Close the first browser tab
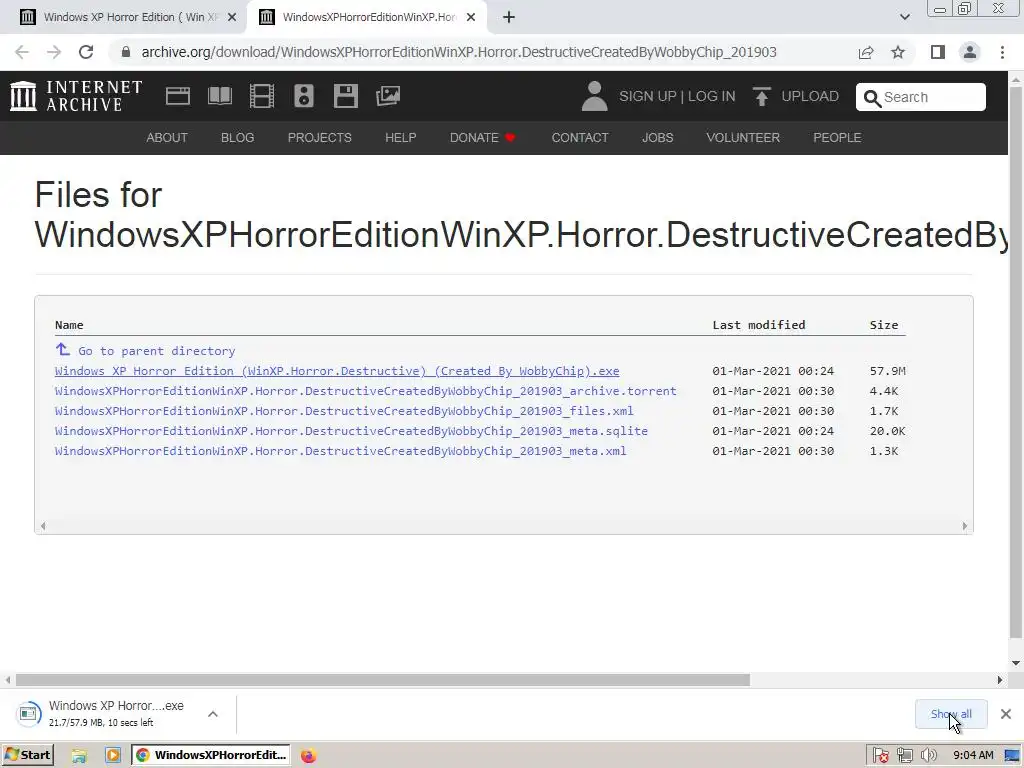1024x768 pixels. click(x=232, y=17)
